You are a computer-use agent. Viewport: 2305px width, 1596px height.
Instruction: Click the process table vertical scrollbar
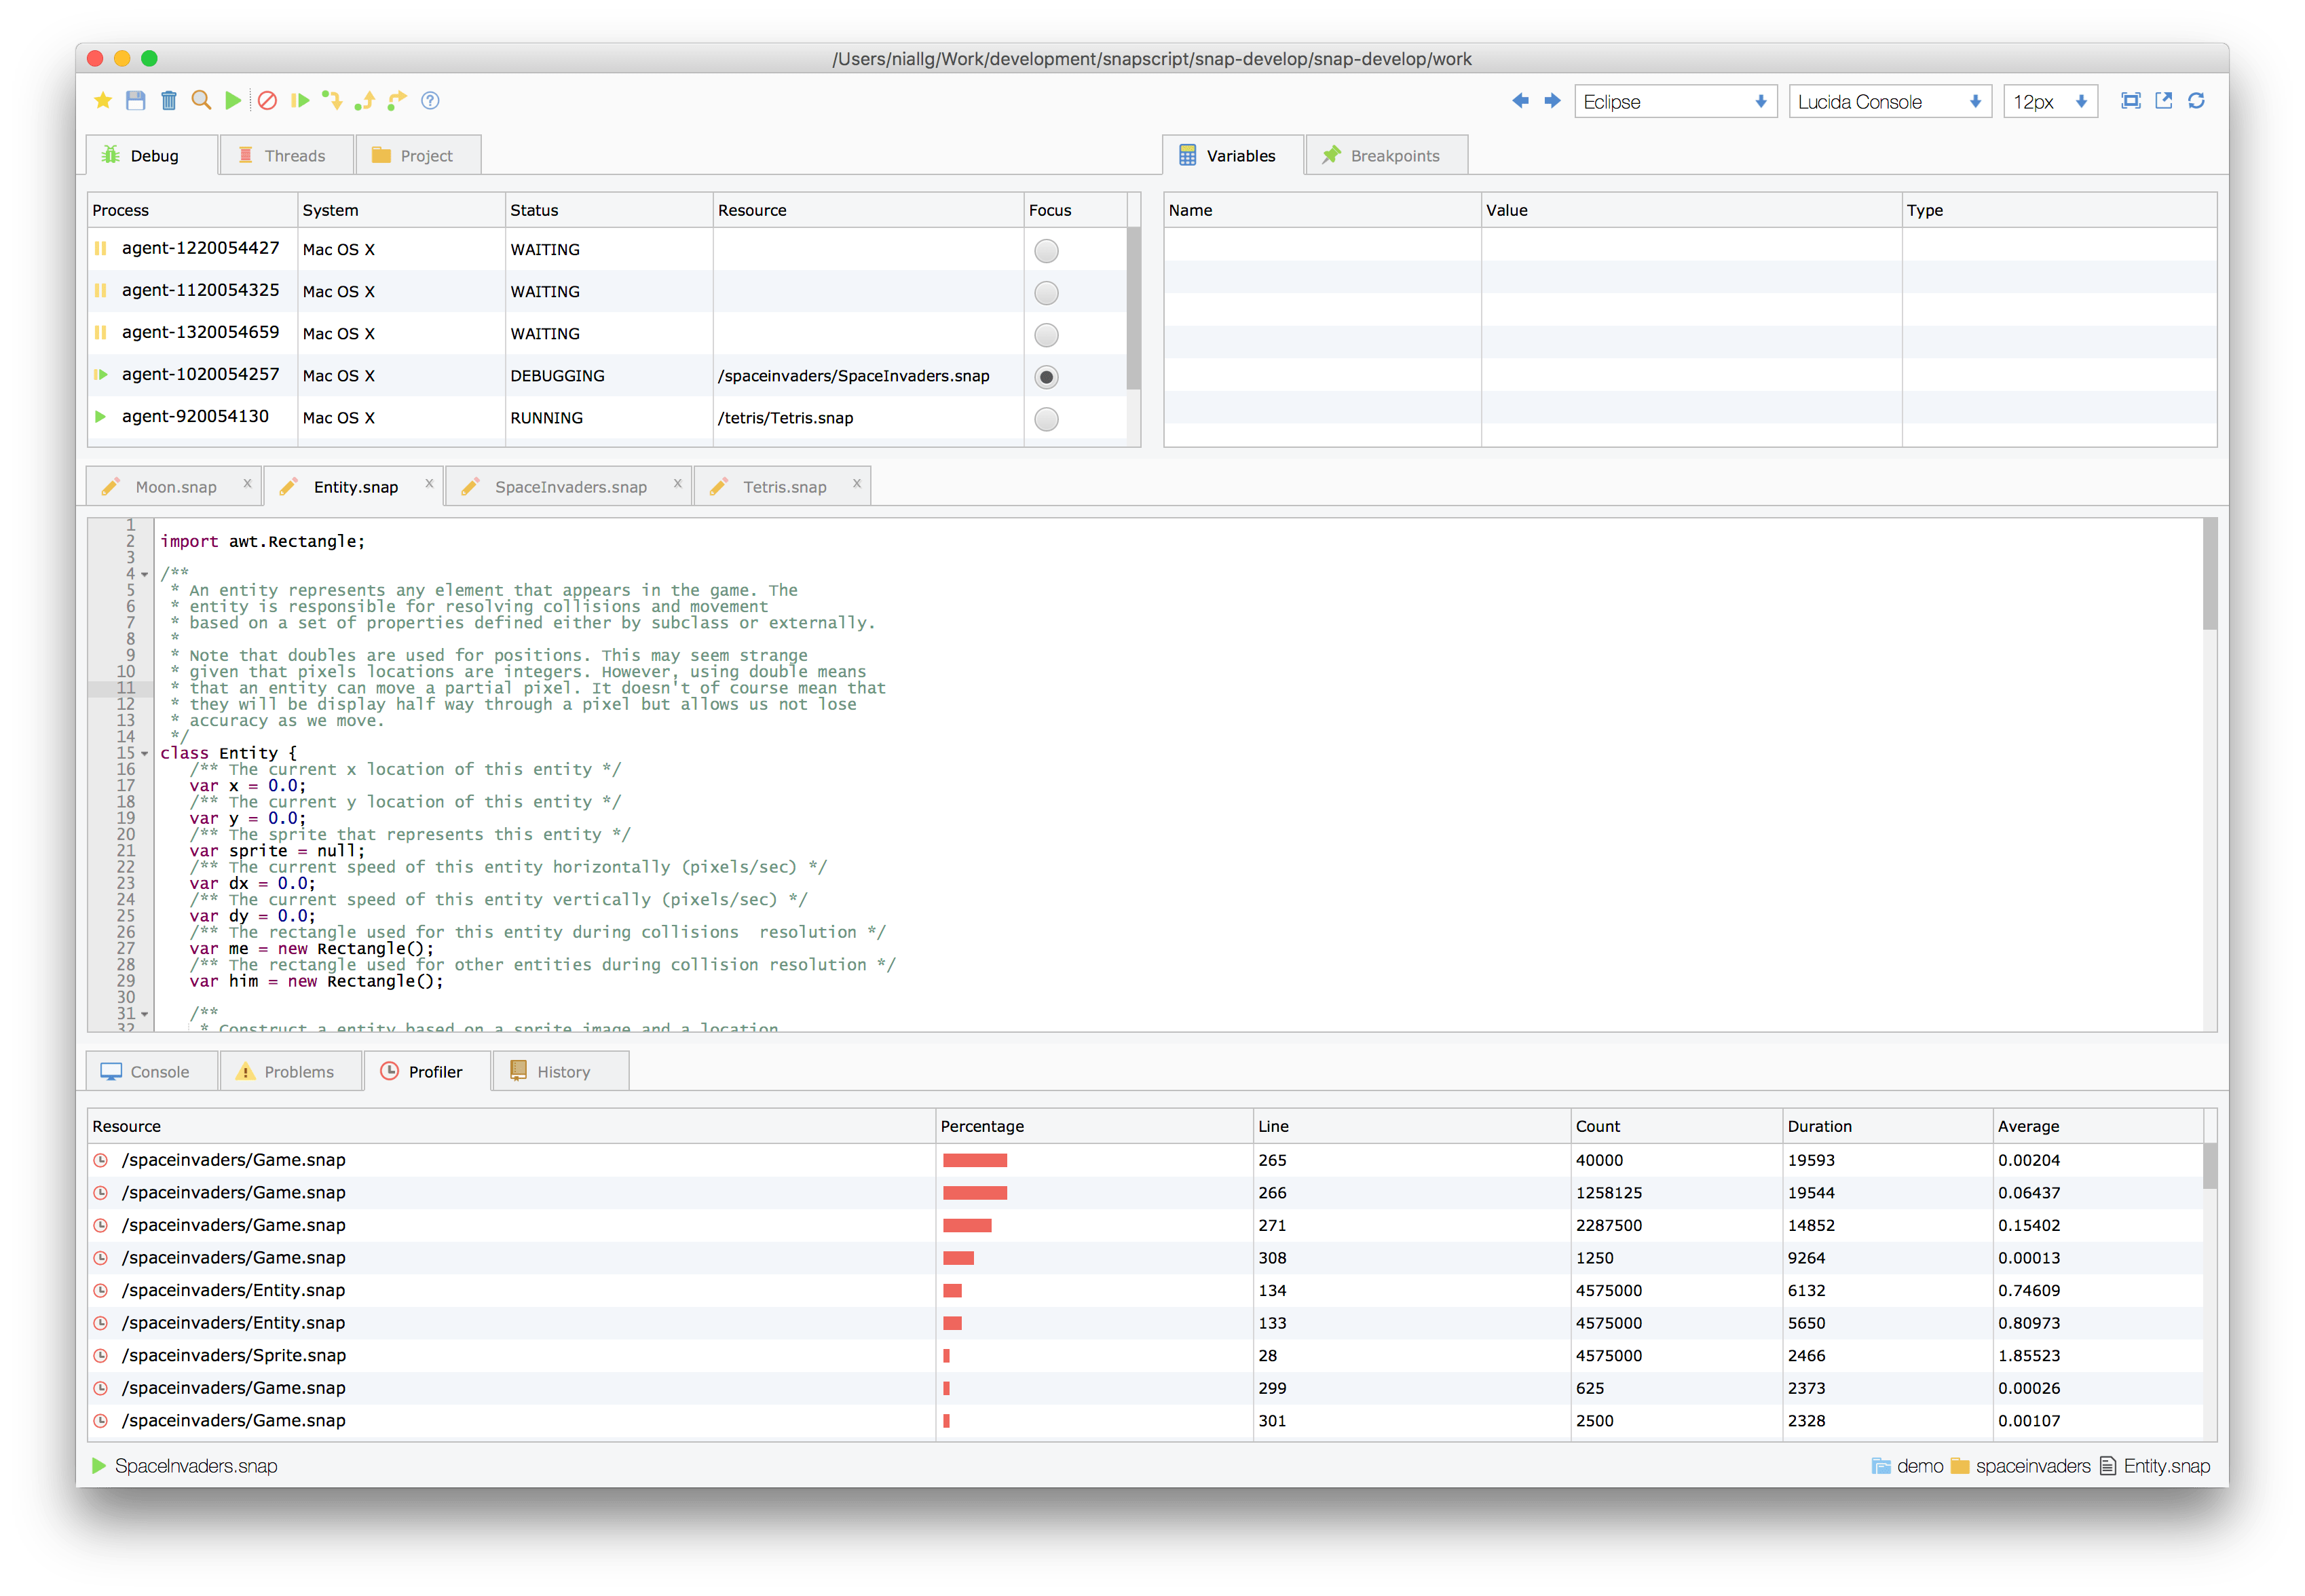pos(1133,308)
